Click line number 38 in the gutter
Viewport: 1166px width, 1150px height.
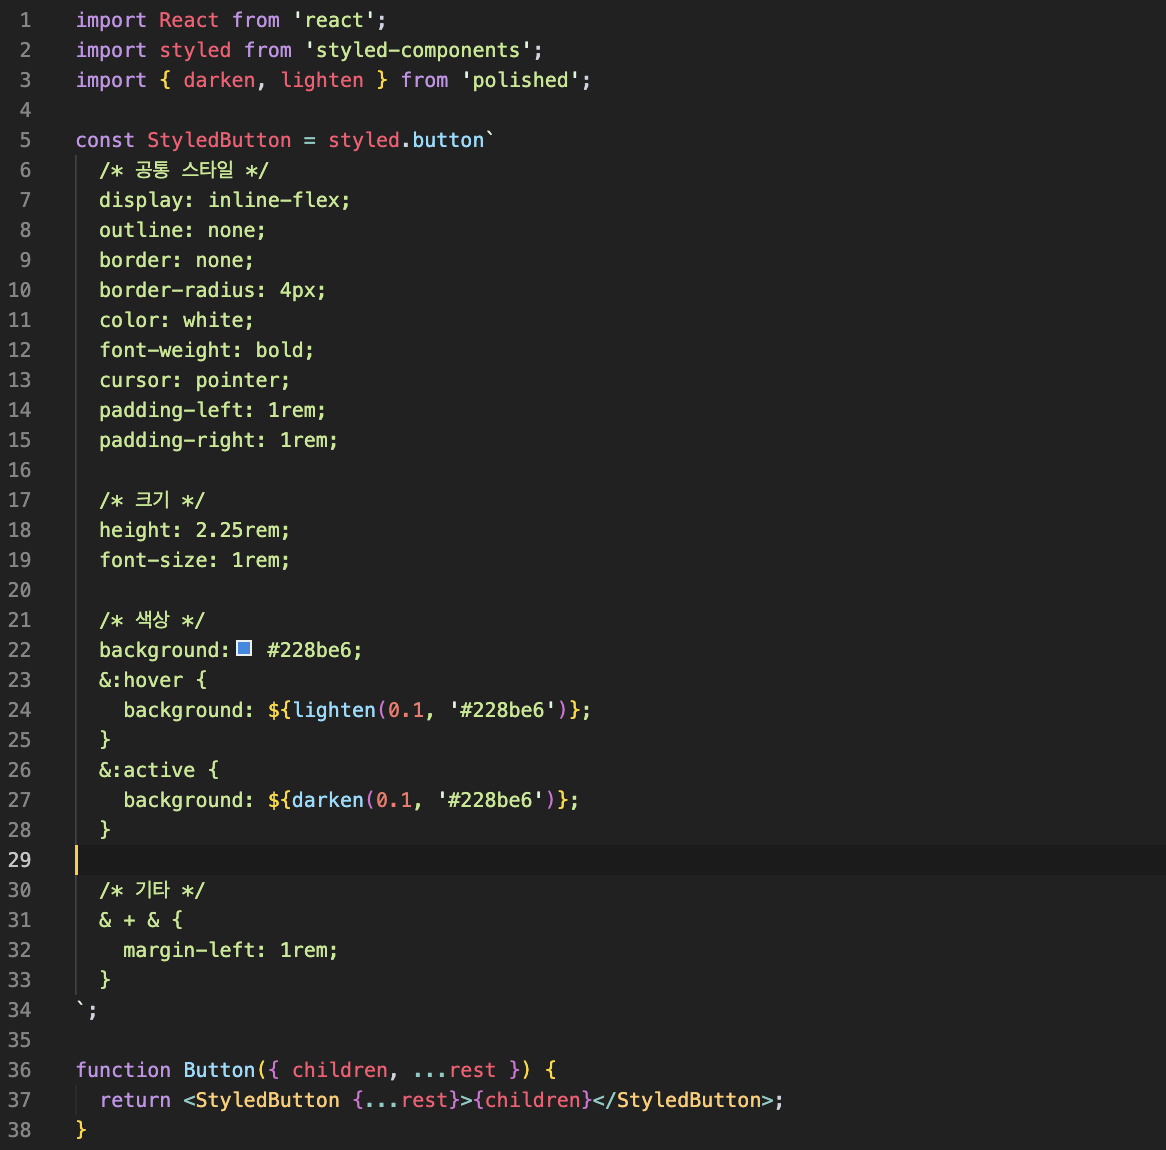click(19, 1130)
